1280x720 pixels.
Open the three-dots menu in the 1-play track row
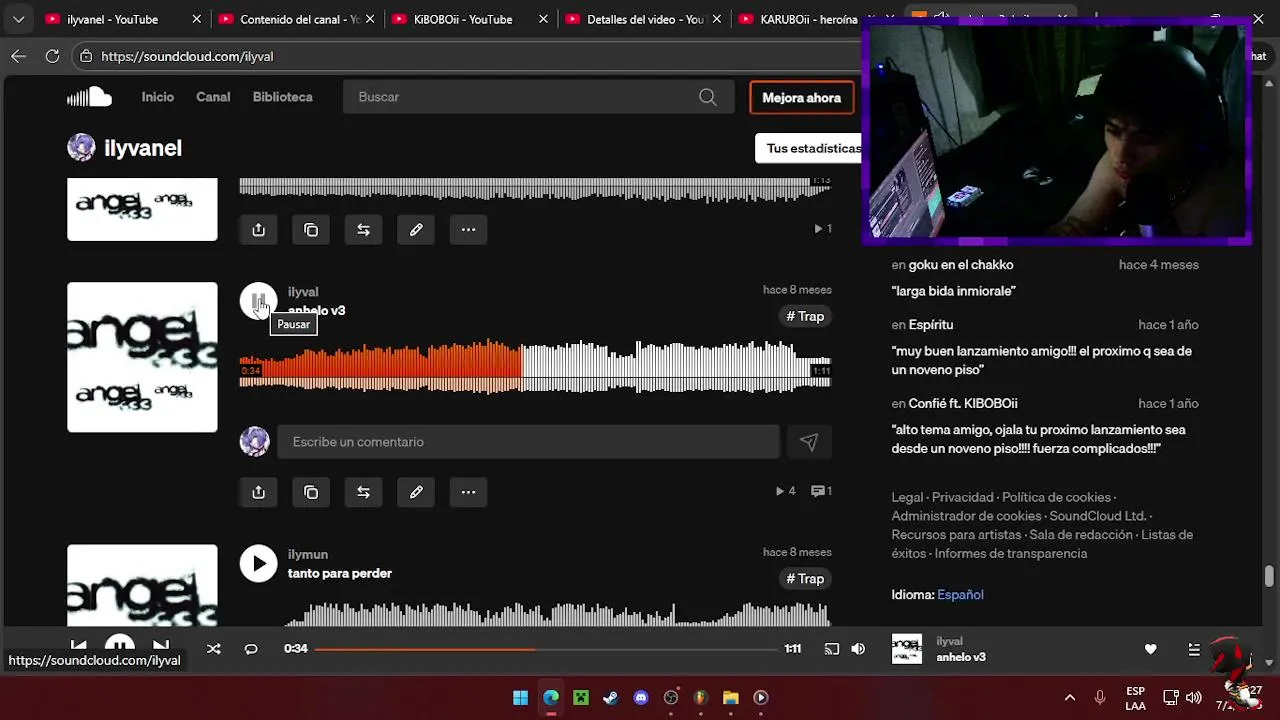click(x=468, y=230)
